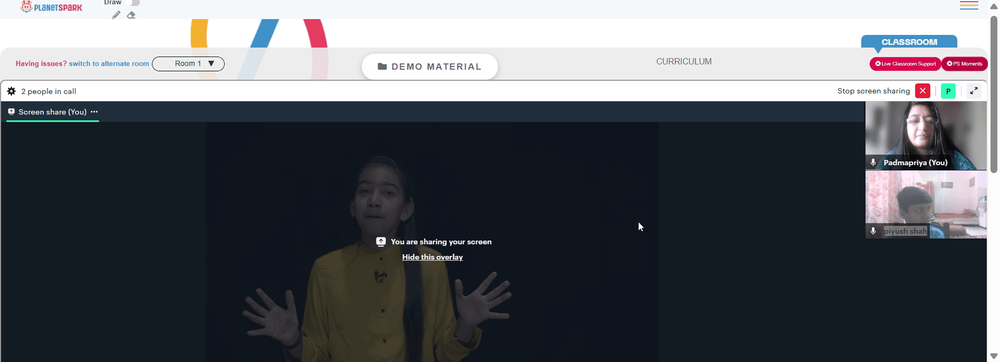This screenshot has height=362, width=1000.
Task: Select the Screen share (You) tab
Action: coord(52,112)
